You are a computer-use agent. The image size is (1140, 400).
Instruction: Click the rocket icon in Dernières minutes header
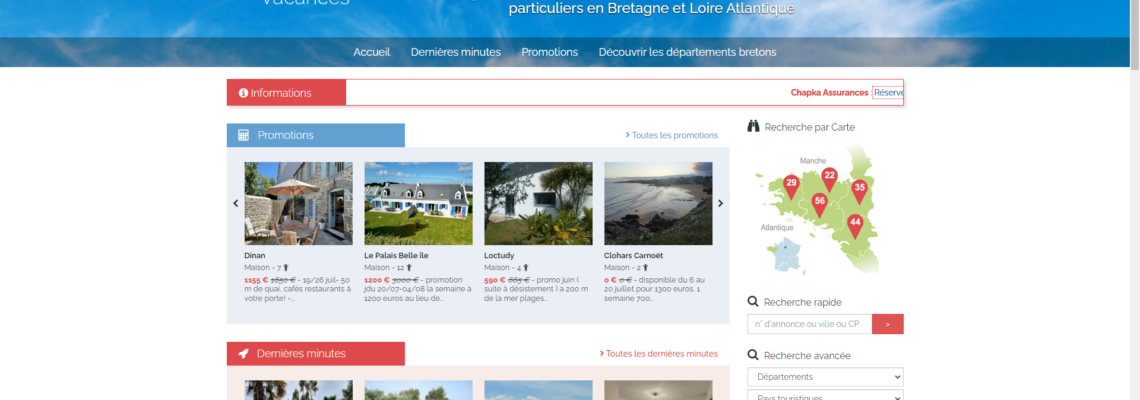(x=244, y=353)
